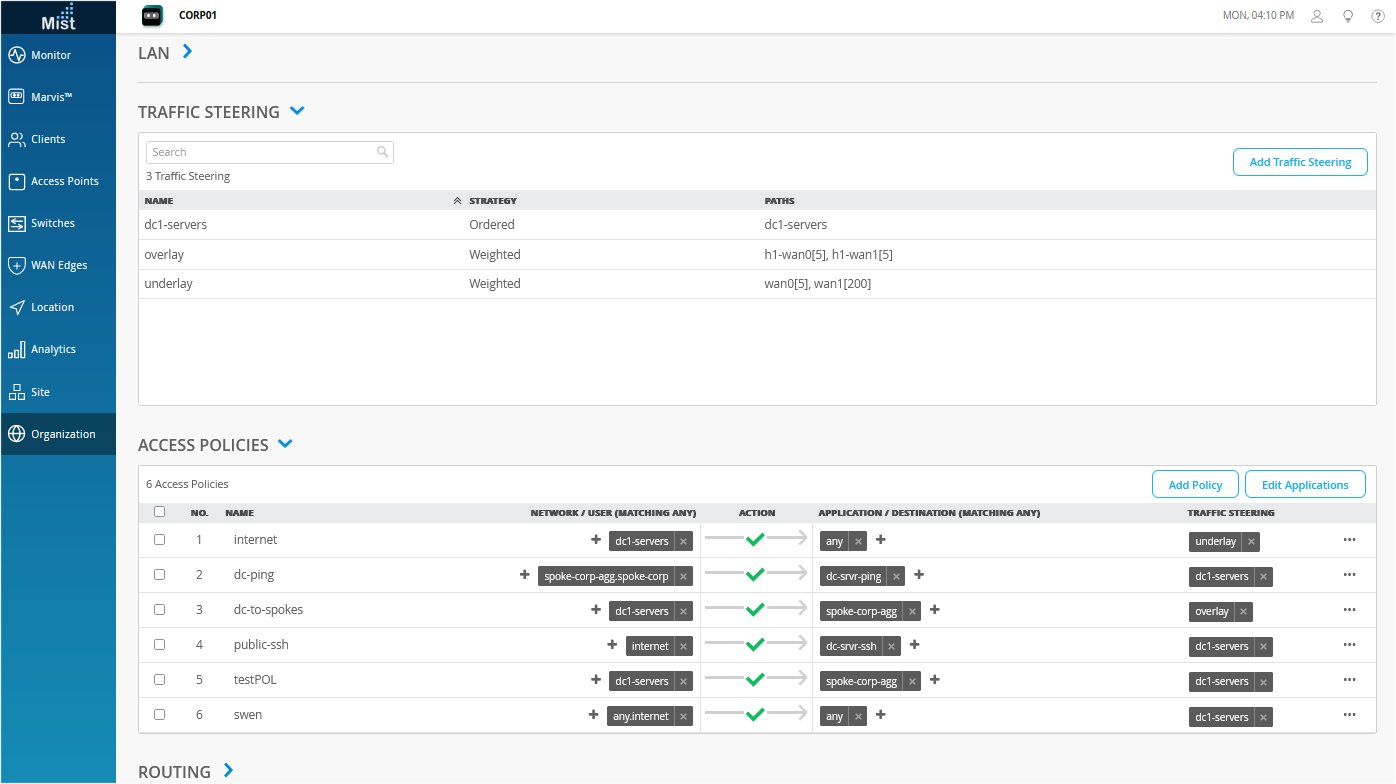Click the user account icon in header
The width and height of the screenshot is (1396, 784).
[x=1317, y=16]
